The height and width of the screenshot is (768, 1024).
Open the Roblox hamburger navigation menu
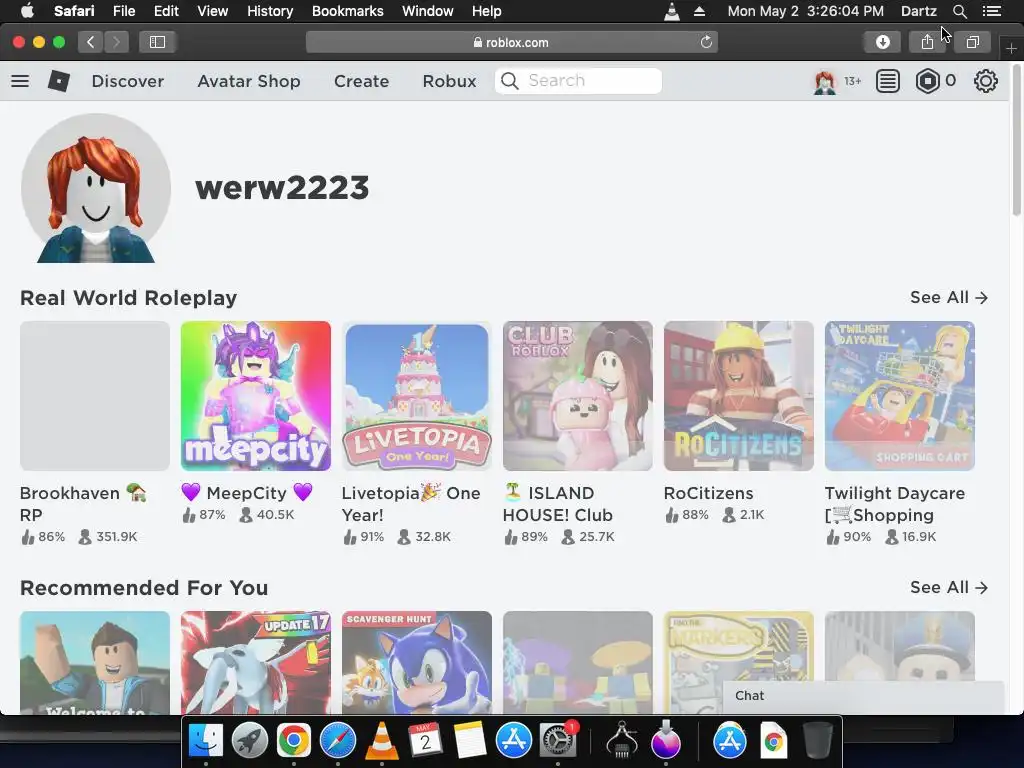(x=20, y=81)
